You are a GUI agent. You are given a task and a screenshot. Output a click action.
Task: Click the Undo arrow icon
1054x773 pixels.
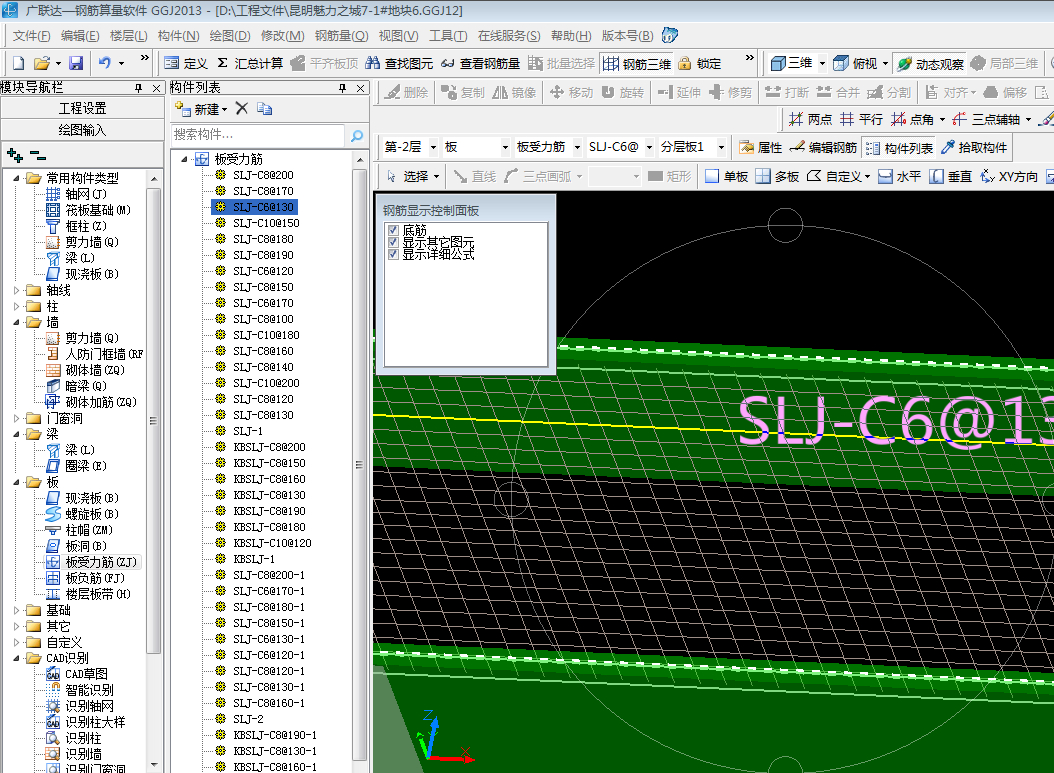pyautogui.click(x=105, y=63)
